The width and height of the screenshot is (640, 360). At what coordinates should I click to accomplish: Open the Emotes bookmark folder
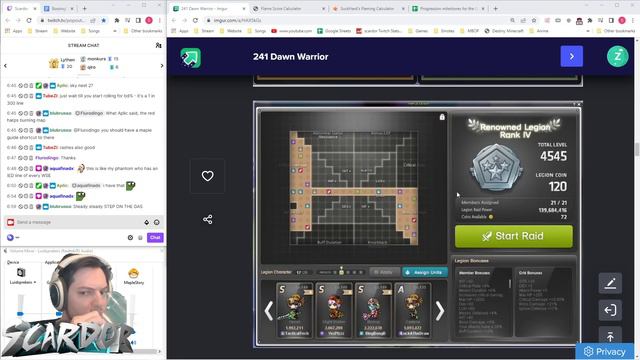444,31
